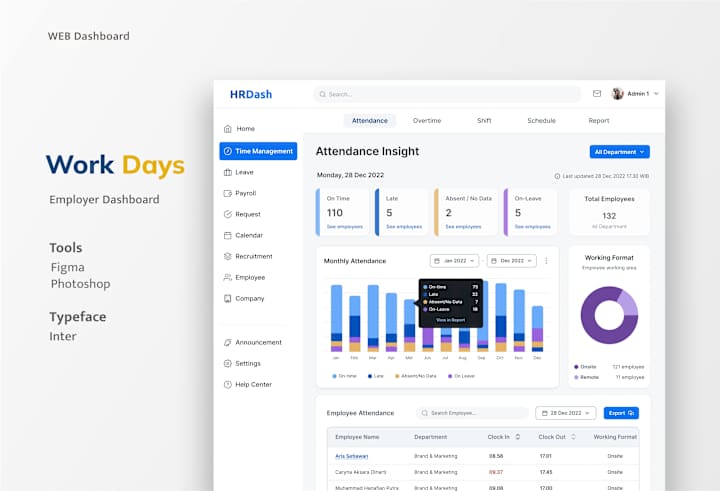The width and height of the screenshot is (720, 491).
Task: Click the Leave briefcase icon
Action: [227, 172]
